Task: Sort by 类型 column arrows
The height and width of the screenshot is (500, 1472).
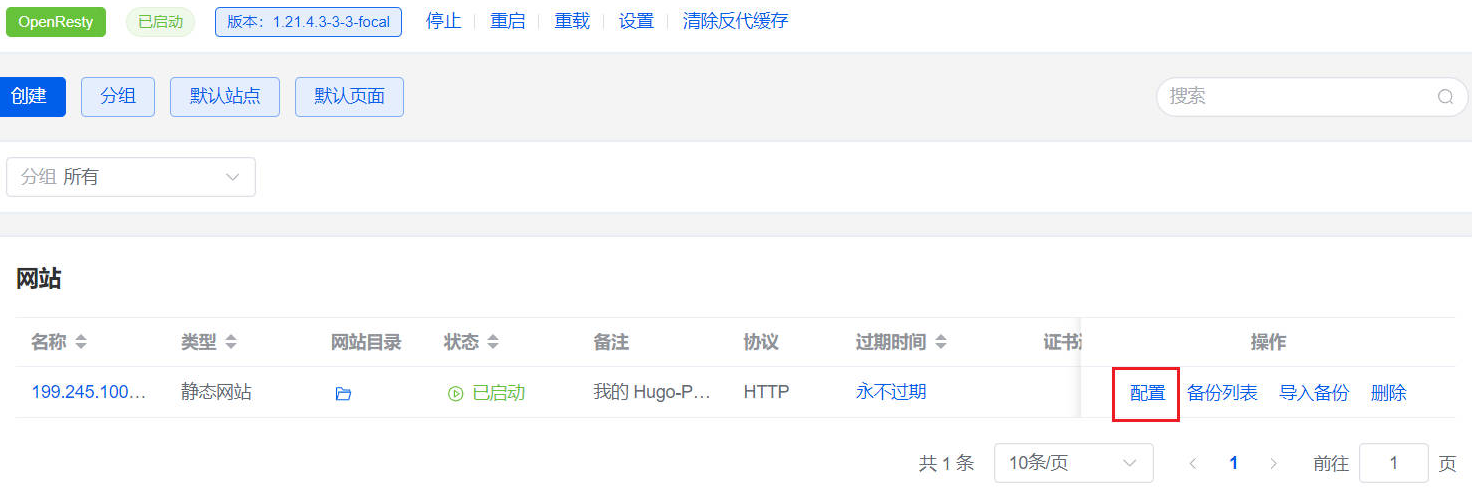Action: [231, 343]
